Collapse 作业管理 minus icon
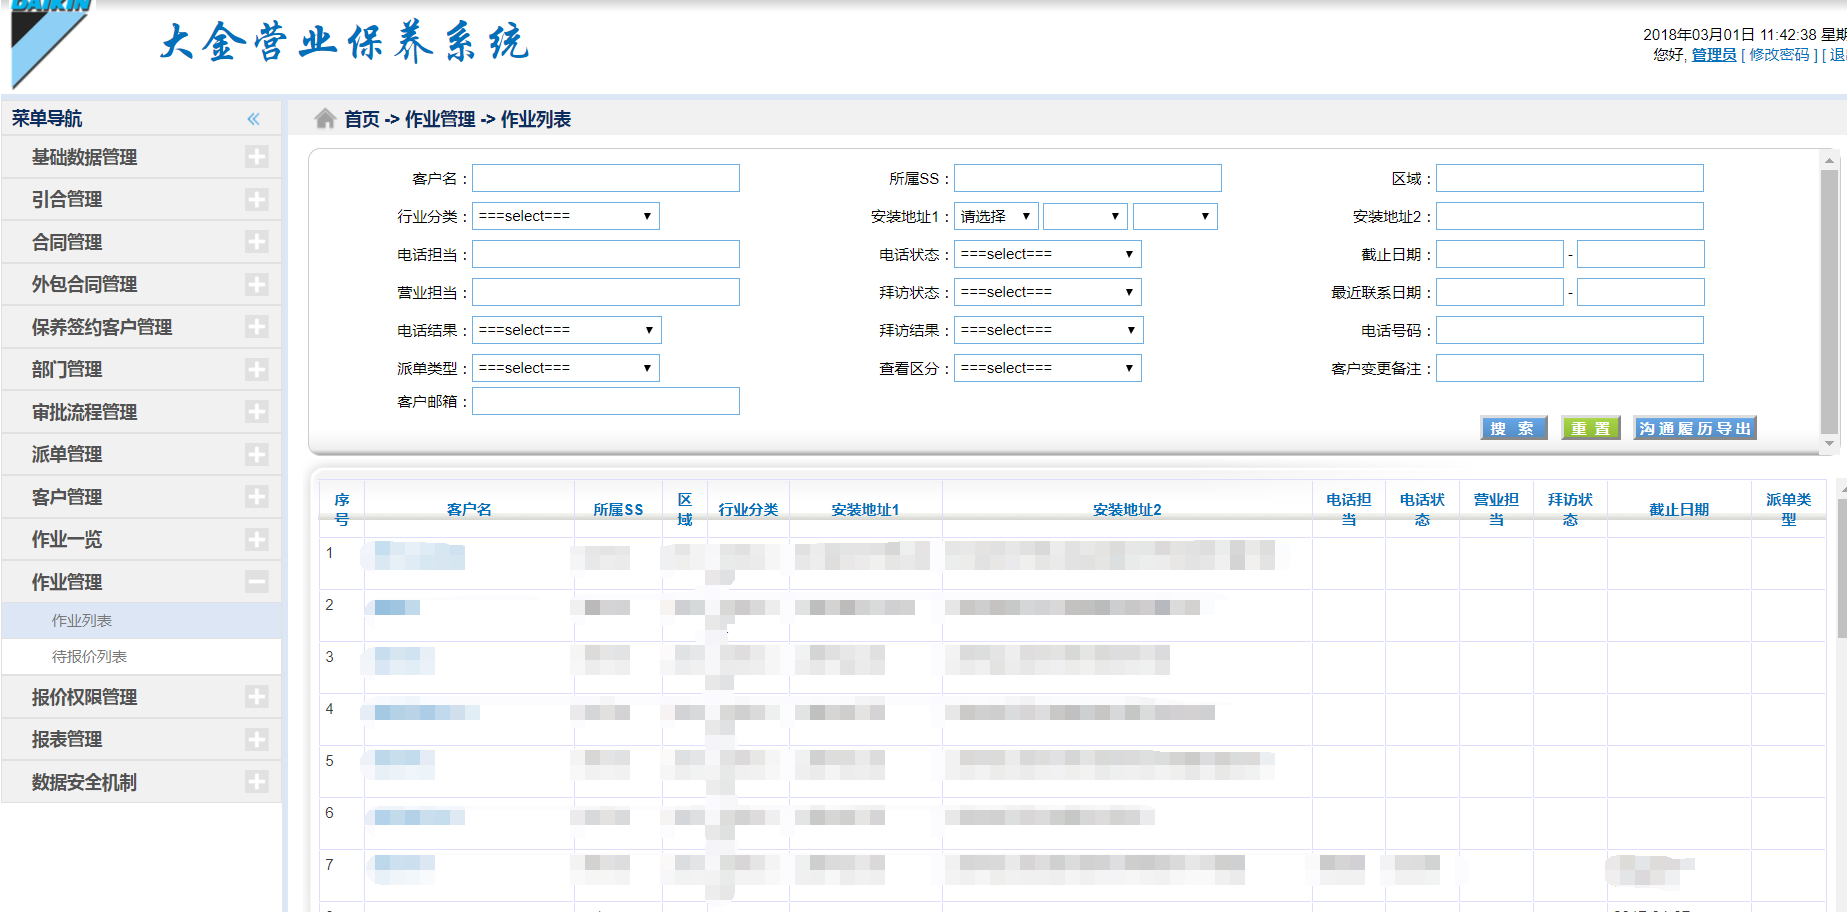Viewport: 1847px width, 912px height. (x=256, y=582)
